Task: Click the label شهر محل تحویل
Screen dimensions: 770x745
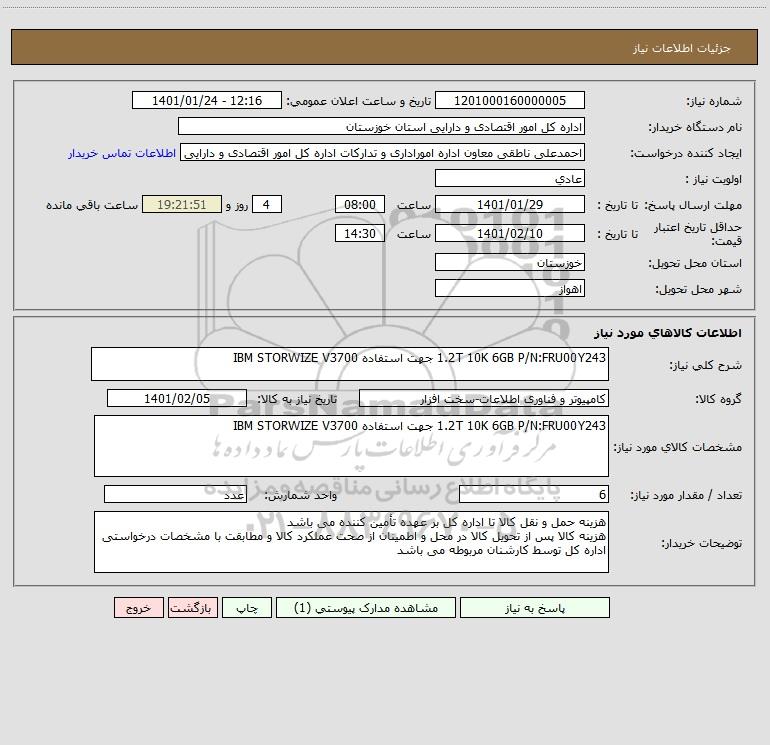Action: [698, 290]
